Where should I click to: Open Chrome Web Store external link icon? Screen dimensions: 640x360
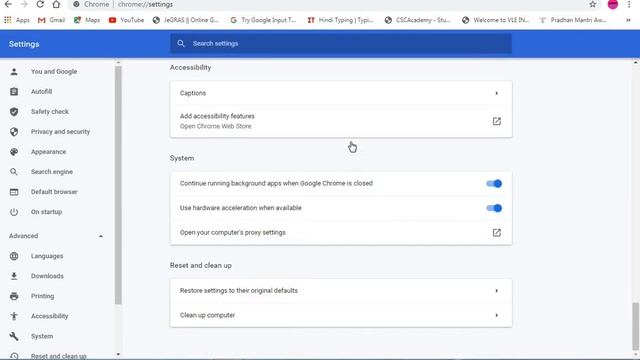(497, 121)
